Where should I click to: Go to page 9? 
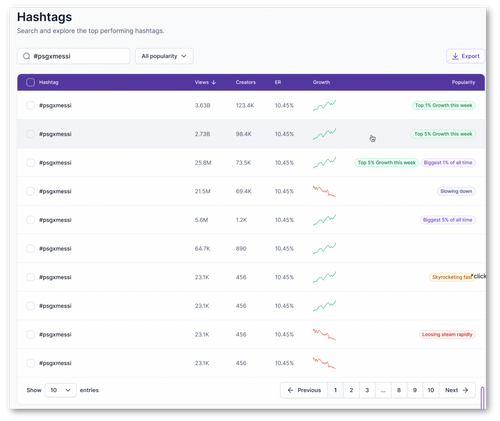click(x=415, y=390)
